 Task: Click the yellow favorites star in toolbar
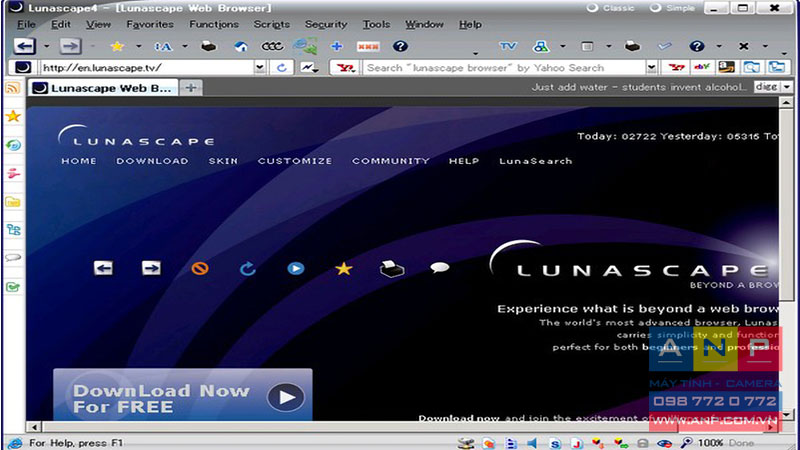point(117,46)
